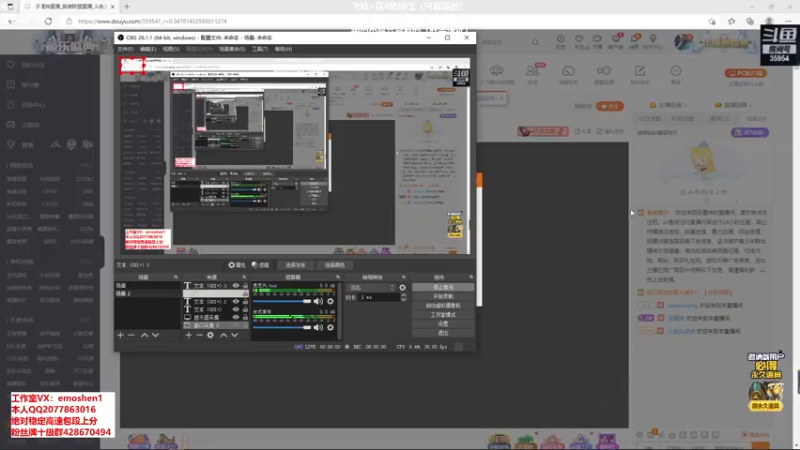Select the first scene in scenes list

(147, 286)
